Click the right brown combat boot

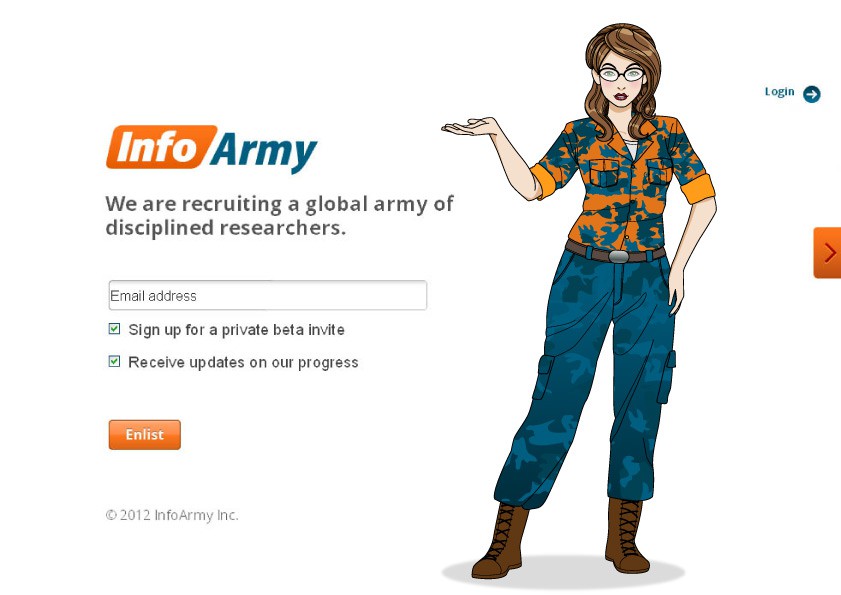[x=626, y=535]
